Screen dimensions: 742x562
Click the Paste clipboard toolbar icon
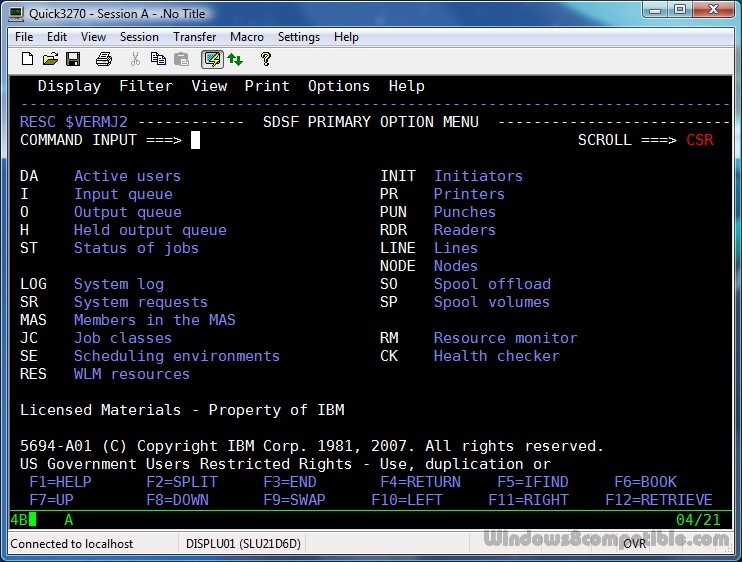[181, 59]
